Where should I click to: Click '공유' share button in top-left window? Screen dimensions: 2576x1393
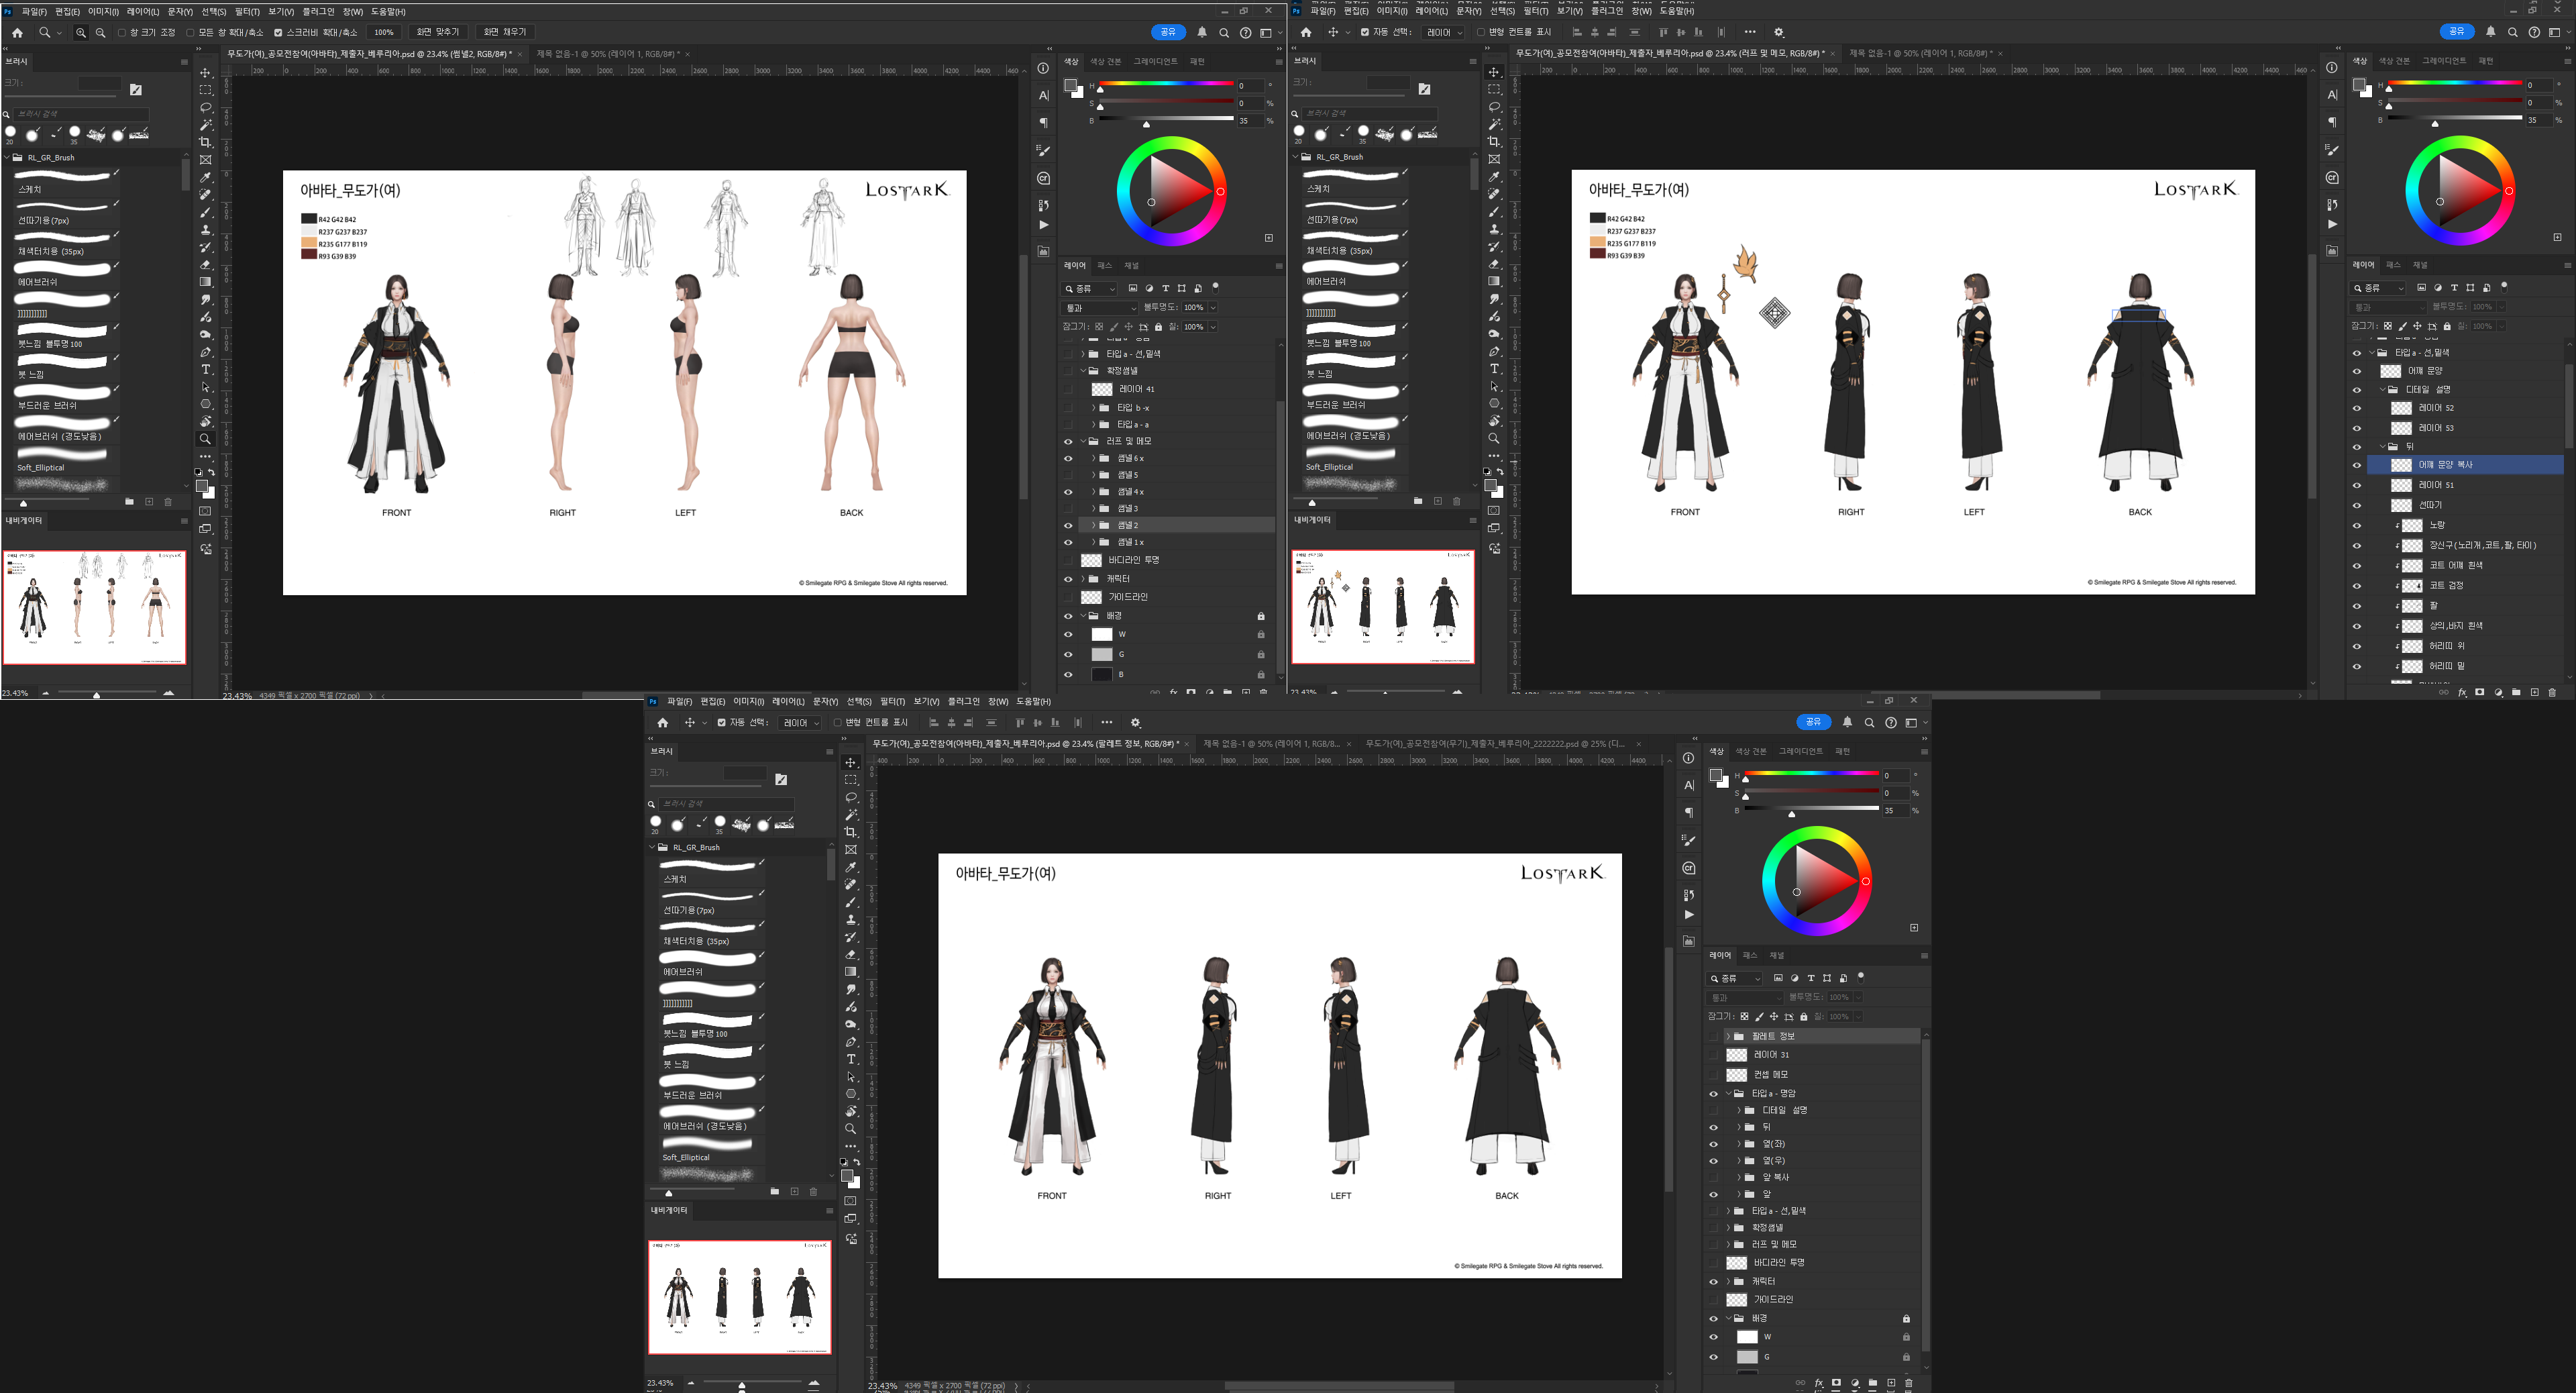tap(1168, 32)
